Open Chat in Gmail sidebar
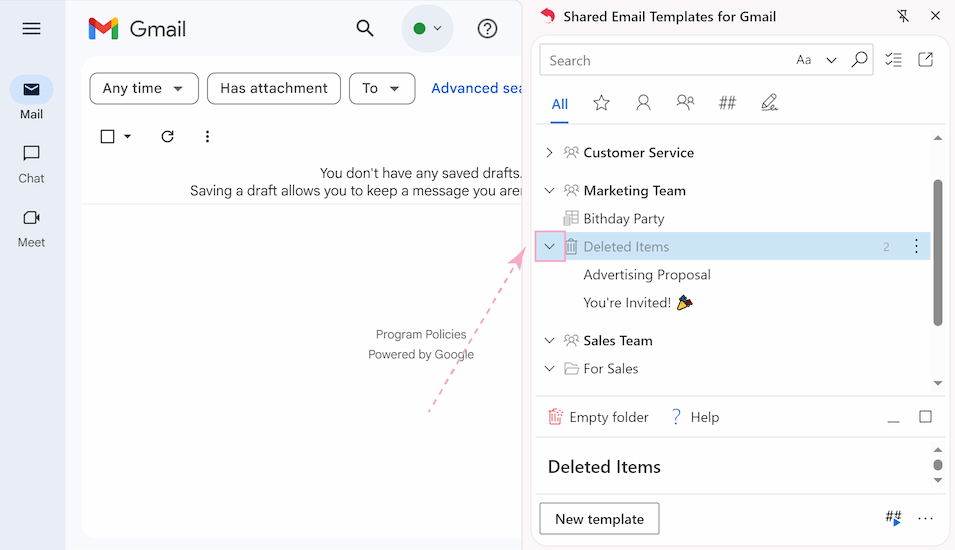 pyautogui.click(x=32, y=164)
